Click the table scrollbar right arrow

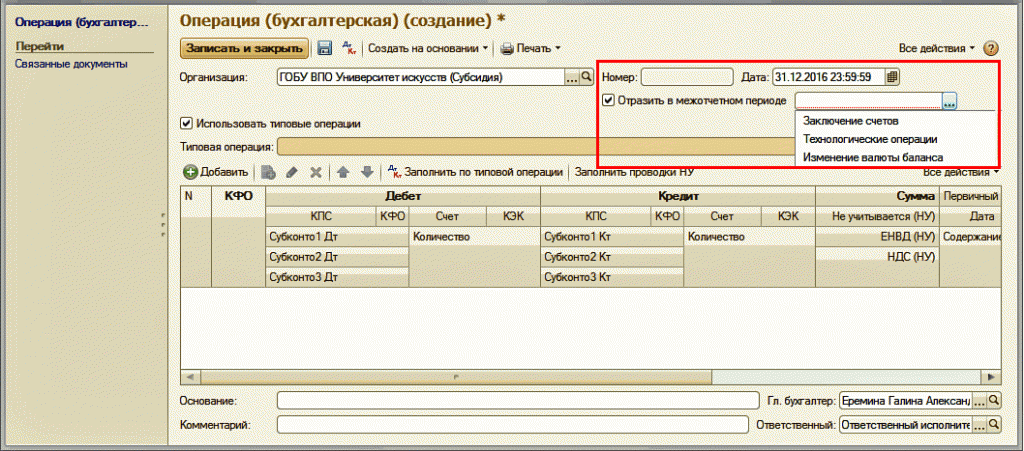991,377
